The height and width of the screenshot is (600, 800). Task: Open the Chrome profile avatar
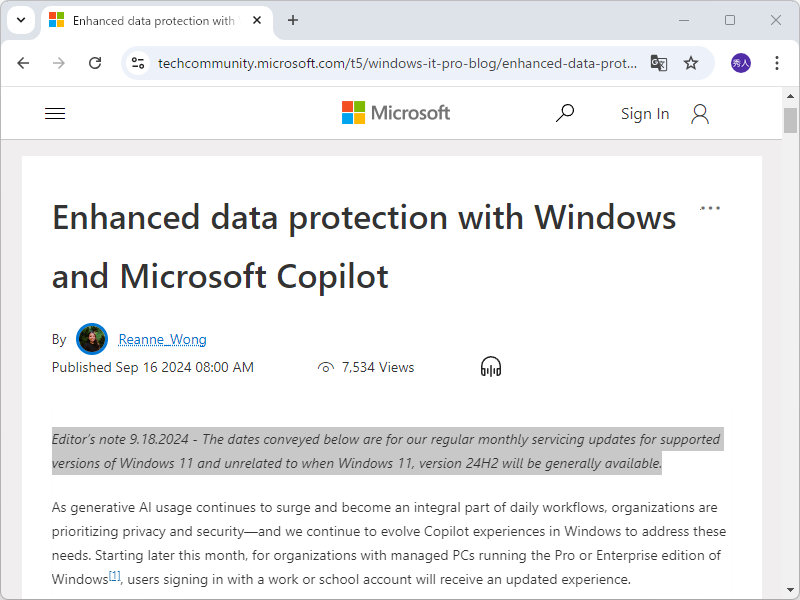[x=741, y=63]
